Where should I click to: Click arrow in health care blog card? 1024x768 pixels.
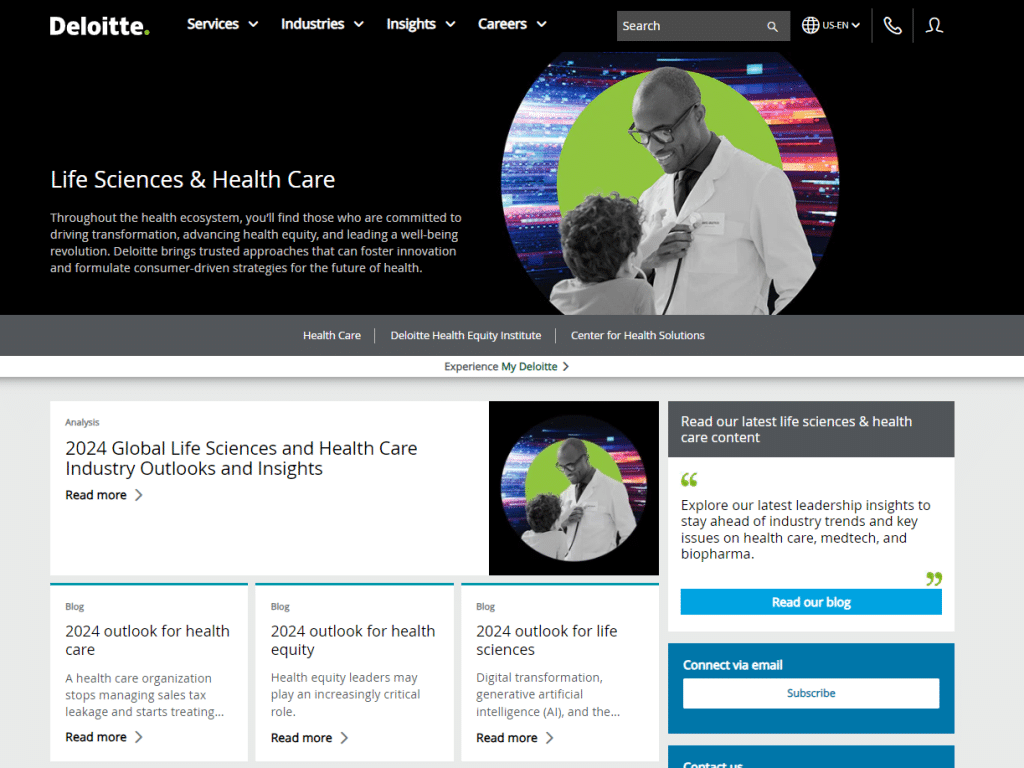point(138,737)
